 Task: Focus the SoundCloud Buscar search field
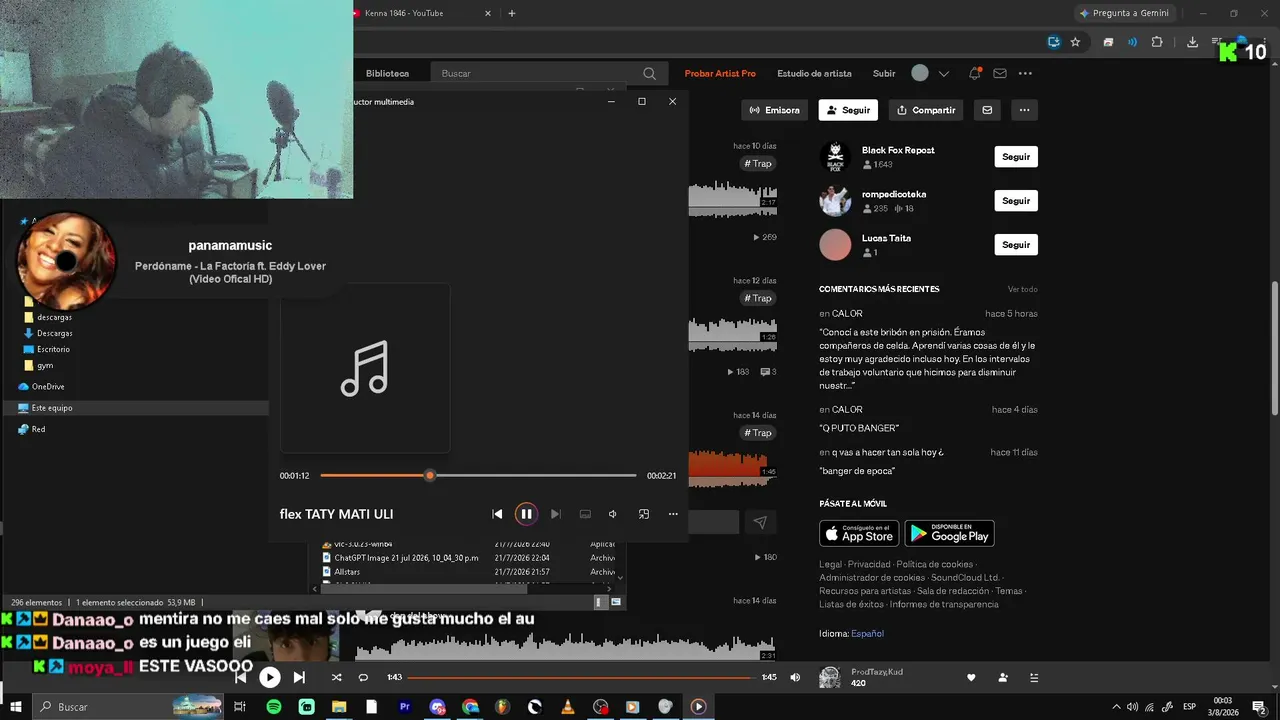(548, 73)
